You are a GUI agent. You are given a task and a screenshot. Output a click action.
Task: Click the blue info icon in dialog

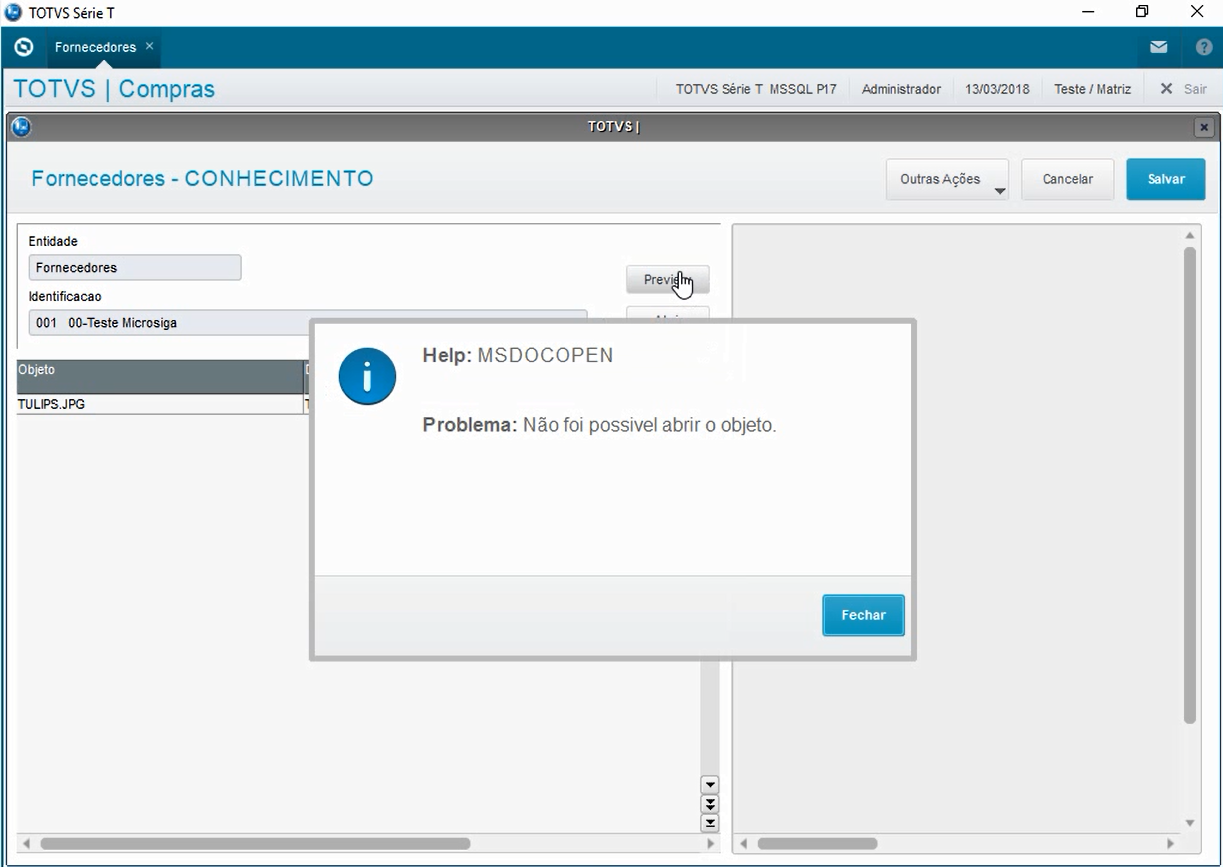point(367,376)
